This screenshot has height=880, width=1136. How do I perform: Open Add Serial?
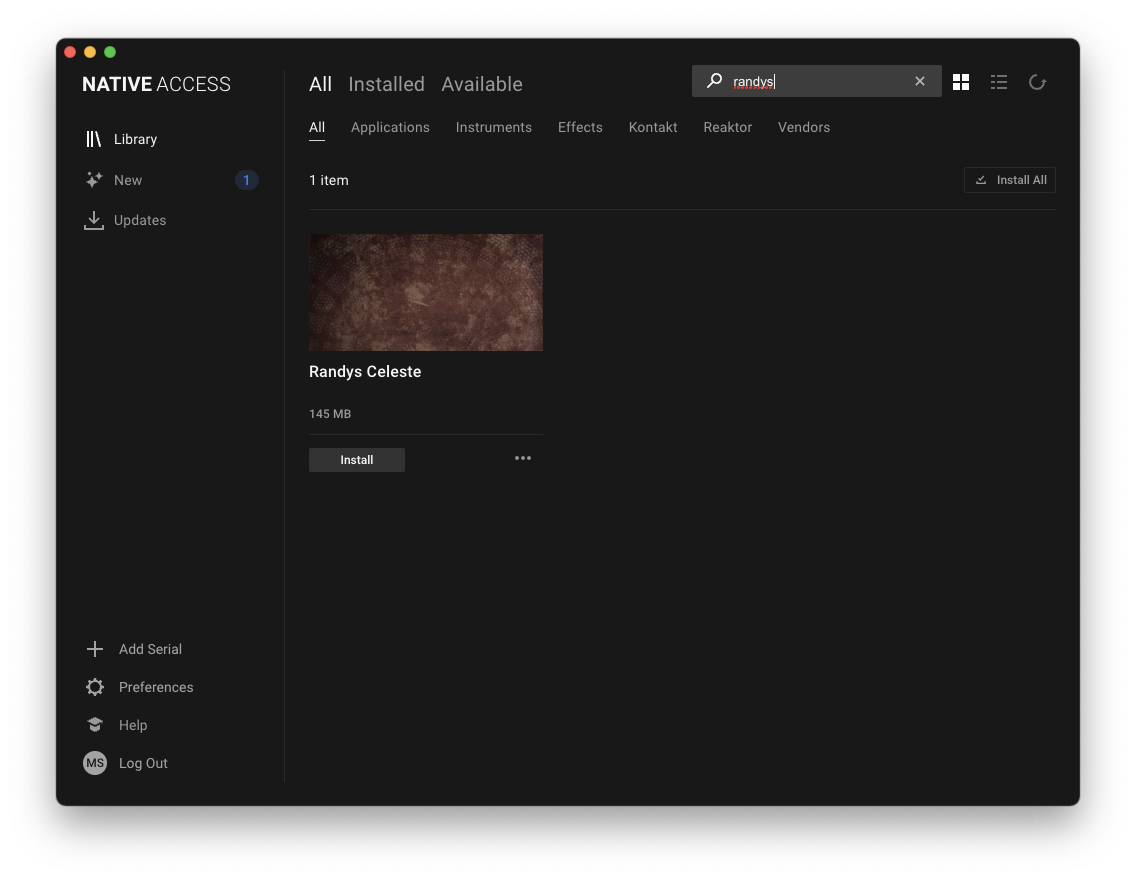click(150, 649)
